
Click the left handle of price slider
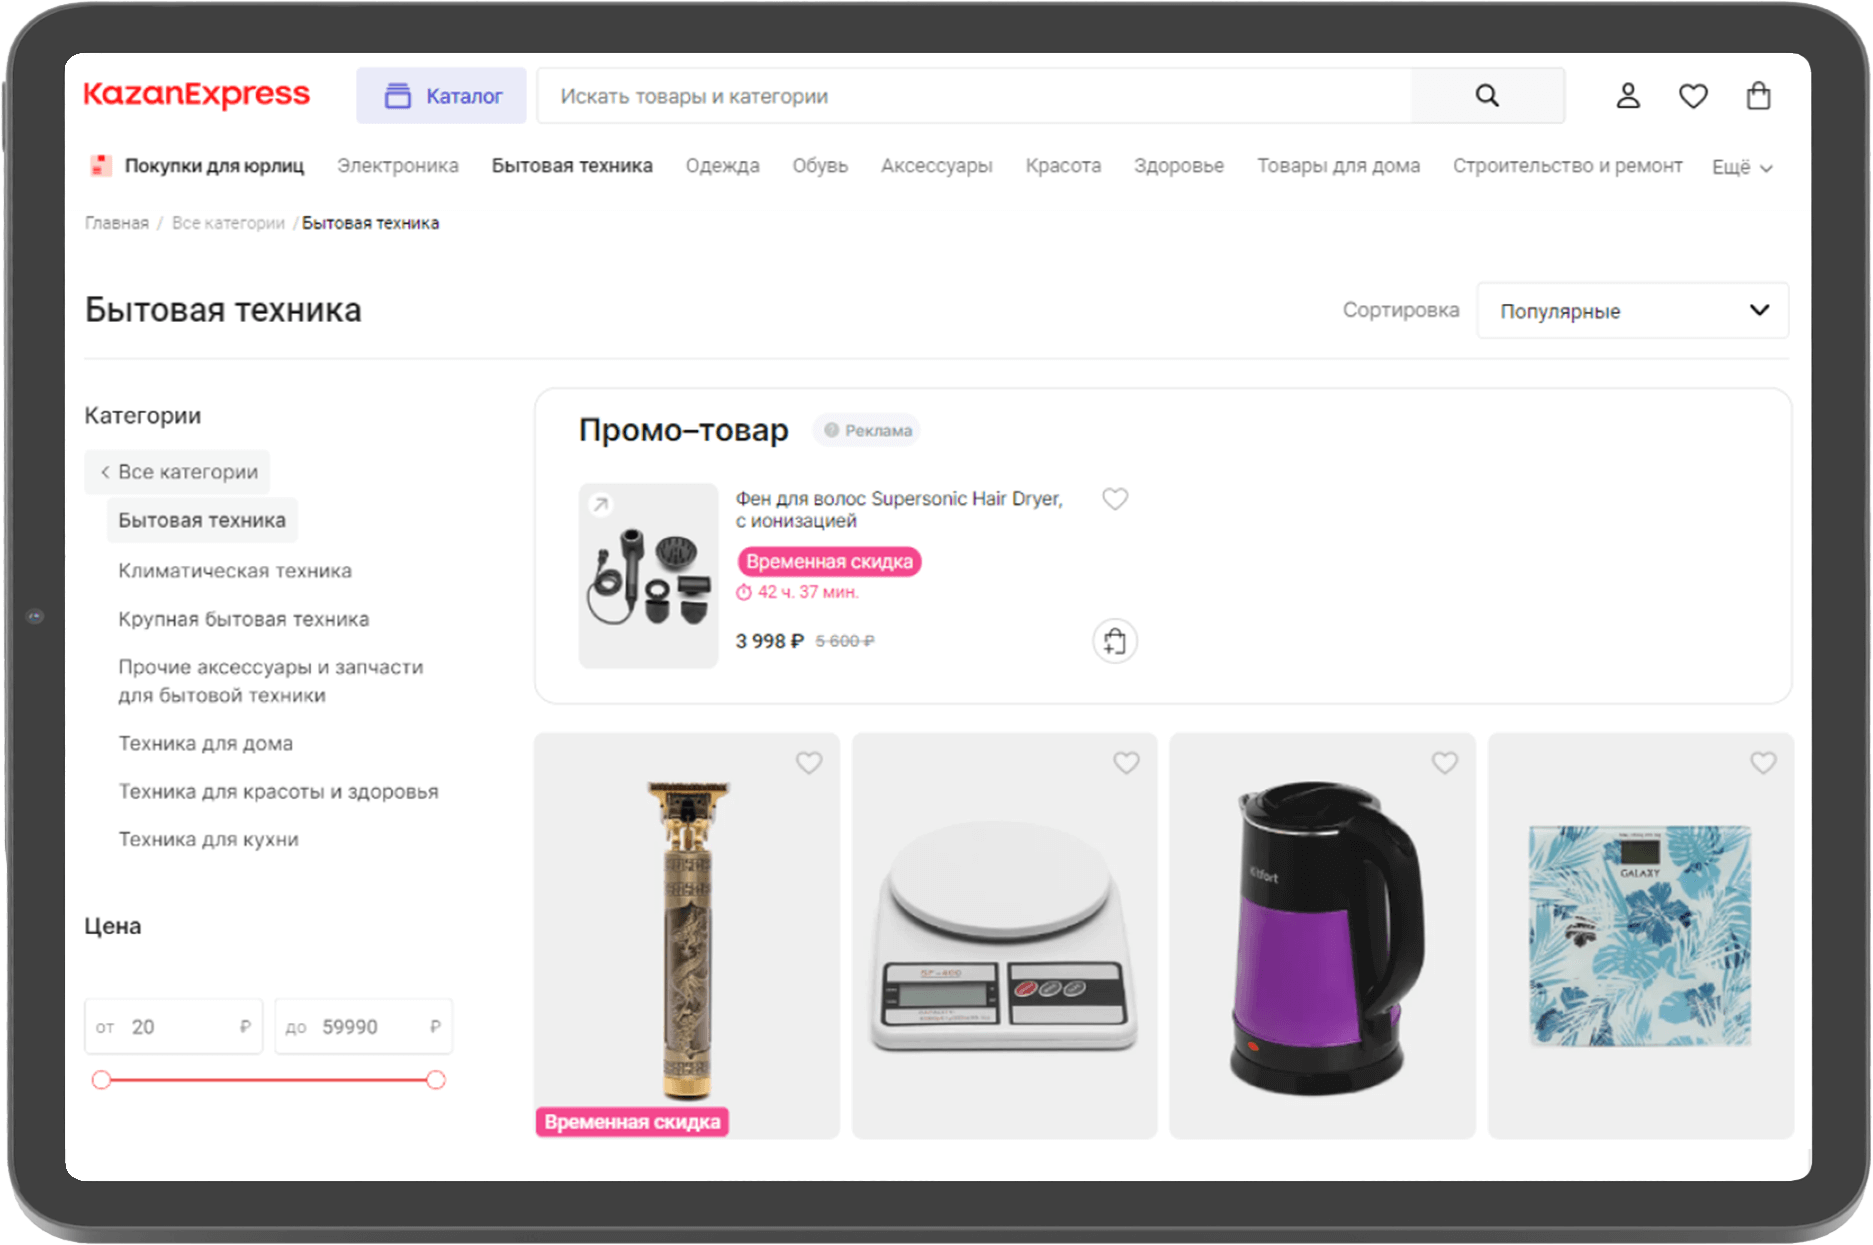(101, 1080)
